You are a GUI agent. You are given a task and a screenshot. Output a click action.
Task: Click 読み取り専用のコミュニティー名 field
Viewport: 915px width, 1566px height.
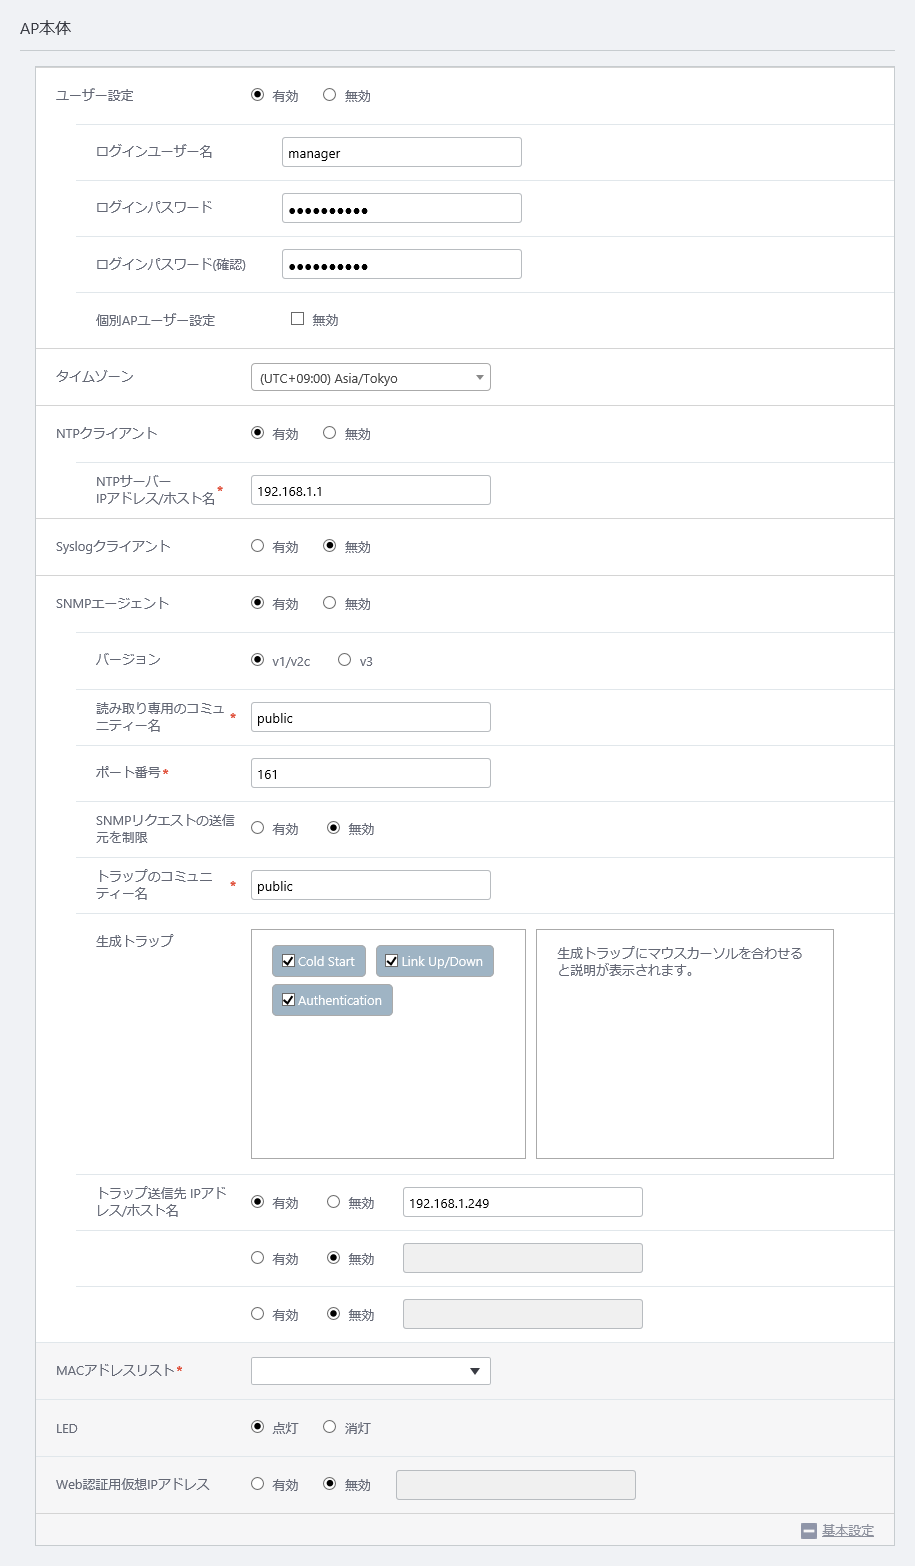coord(370,717)
